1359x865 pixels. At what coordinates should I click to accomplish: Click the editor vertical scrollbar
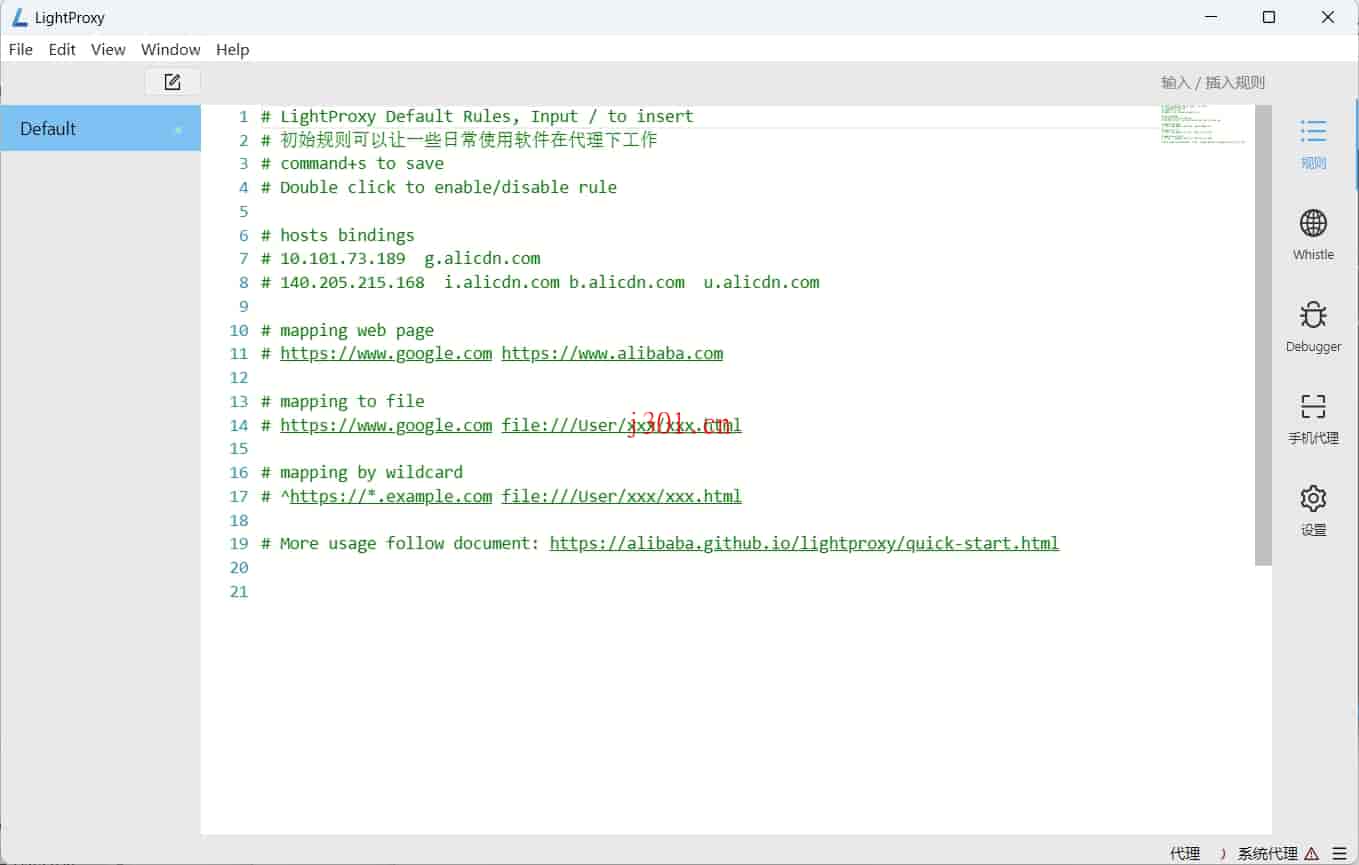point(1263,335)
